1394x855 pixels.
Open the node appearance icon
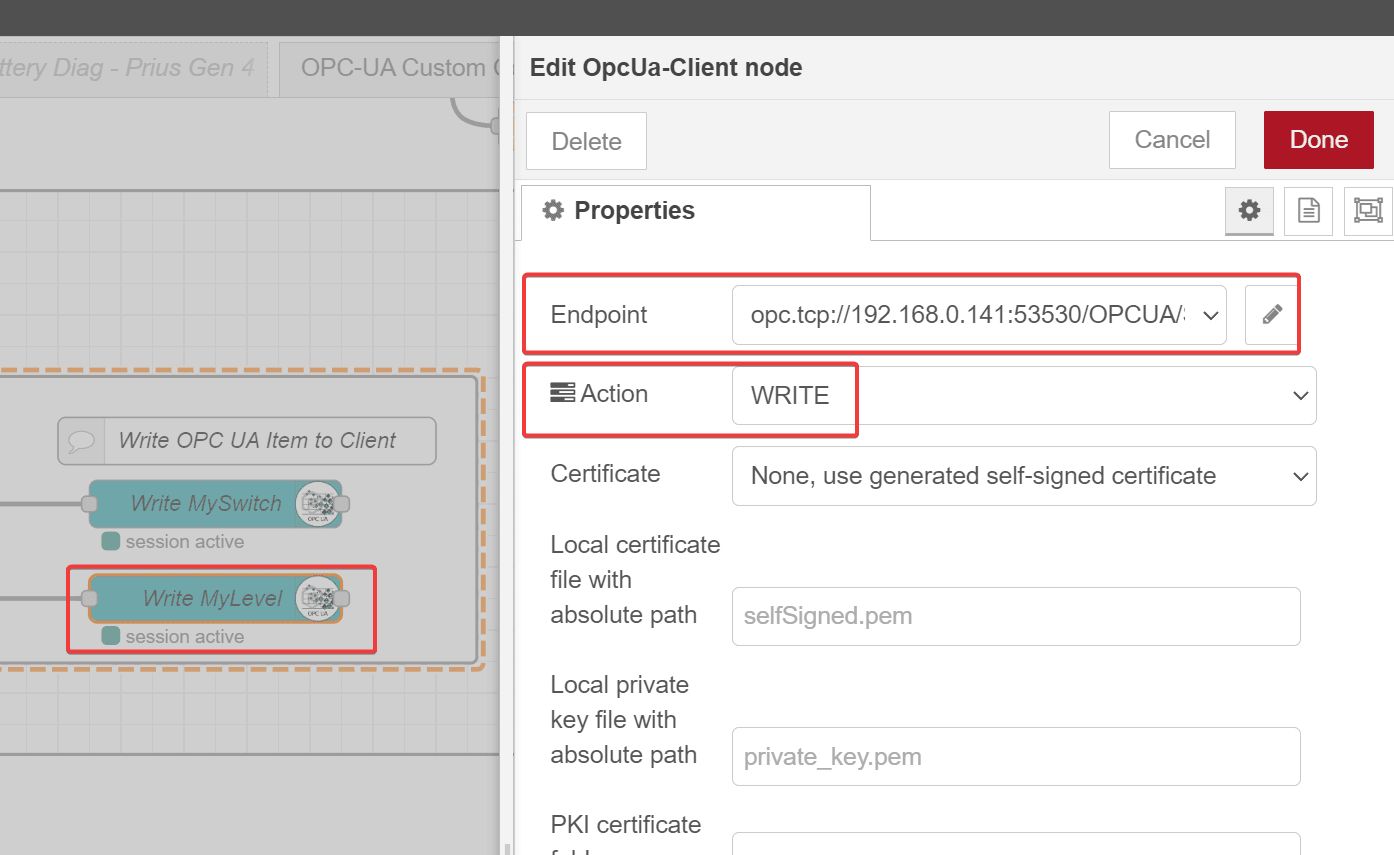pyautogui.click(x=1368, y=211)
